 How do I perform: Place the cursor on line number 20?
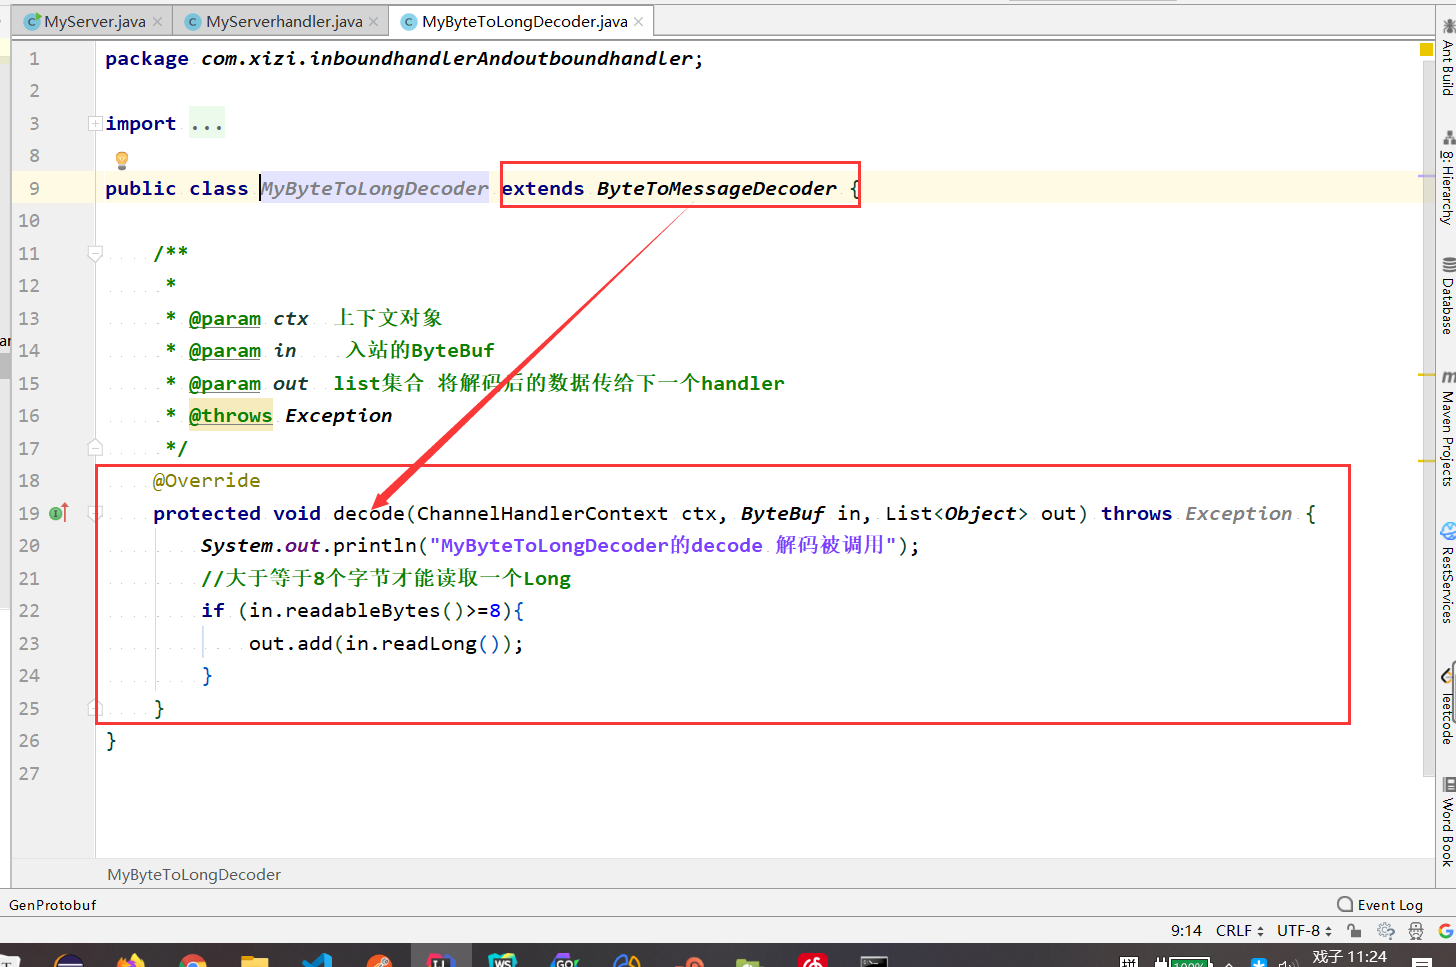point(29,546)
